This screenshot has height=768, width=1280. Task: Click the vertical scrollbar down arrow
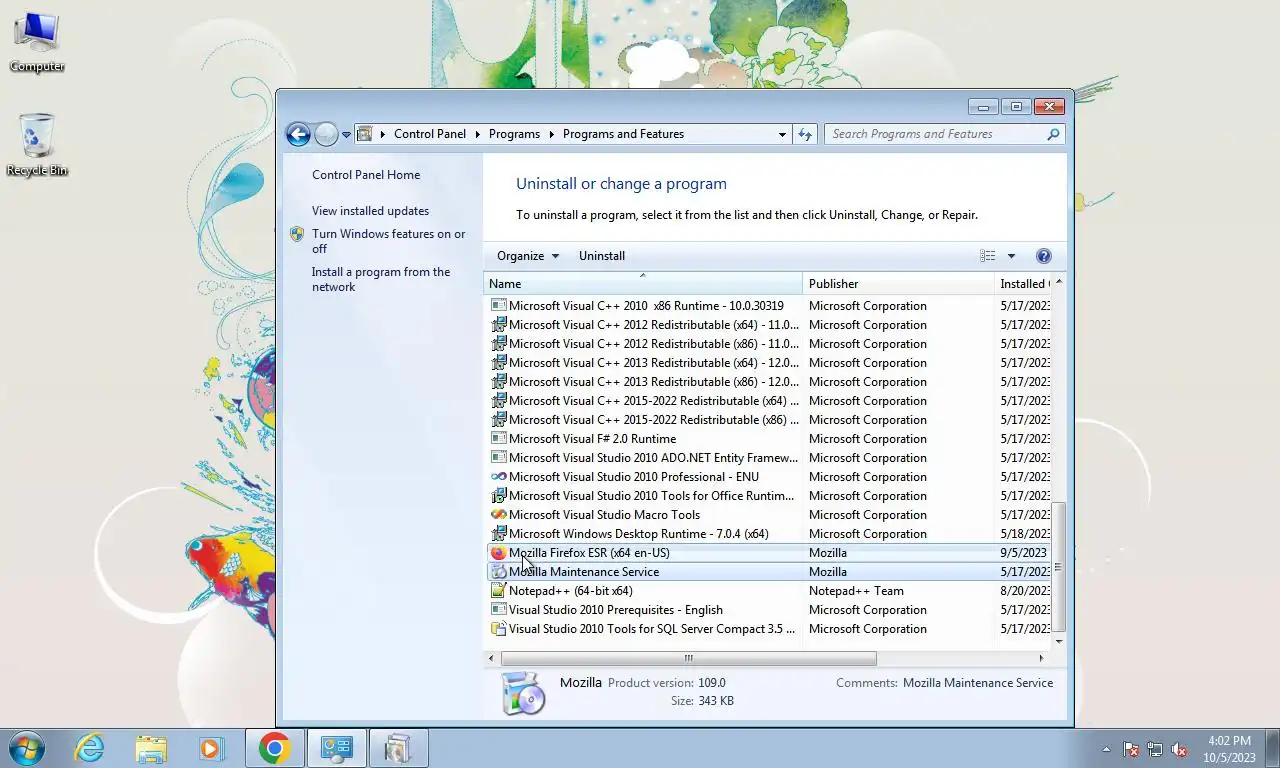pyautogui.click(x=1058, y=641)
